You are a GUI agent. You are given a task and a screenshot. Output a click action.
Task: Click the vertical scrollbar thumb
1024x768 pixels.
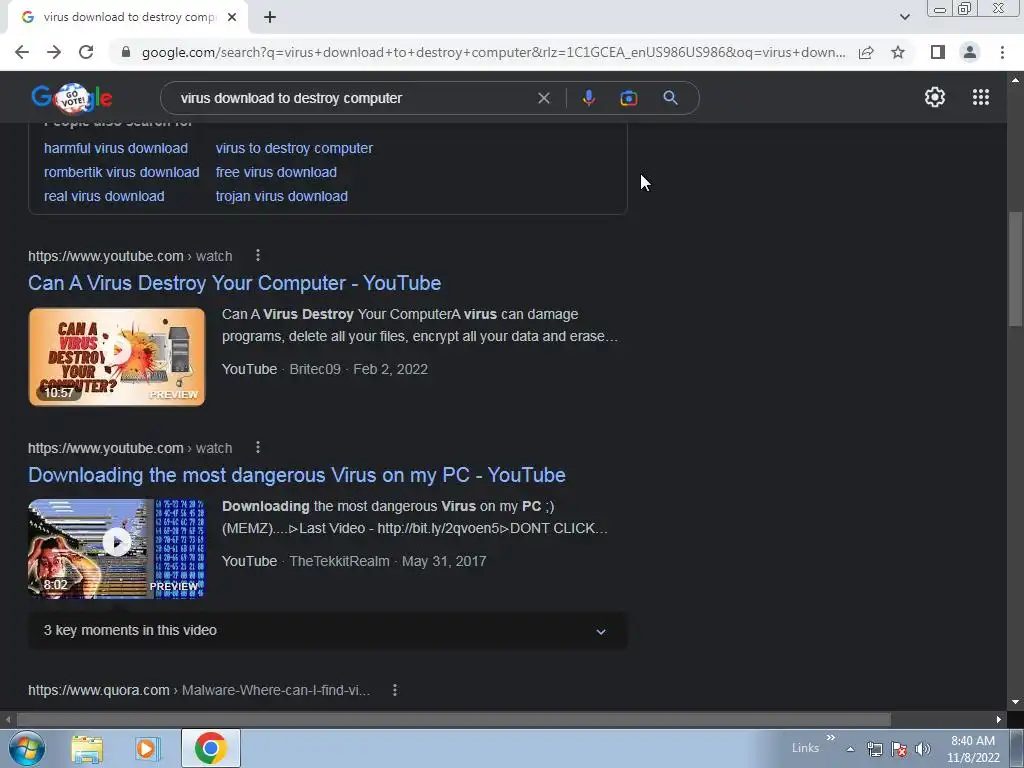(x=1015, y=268)
